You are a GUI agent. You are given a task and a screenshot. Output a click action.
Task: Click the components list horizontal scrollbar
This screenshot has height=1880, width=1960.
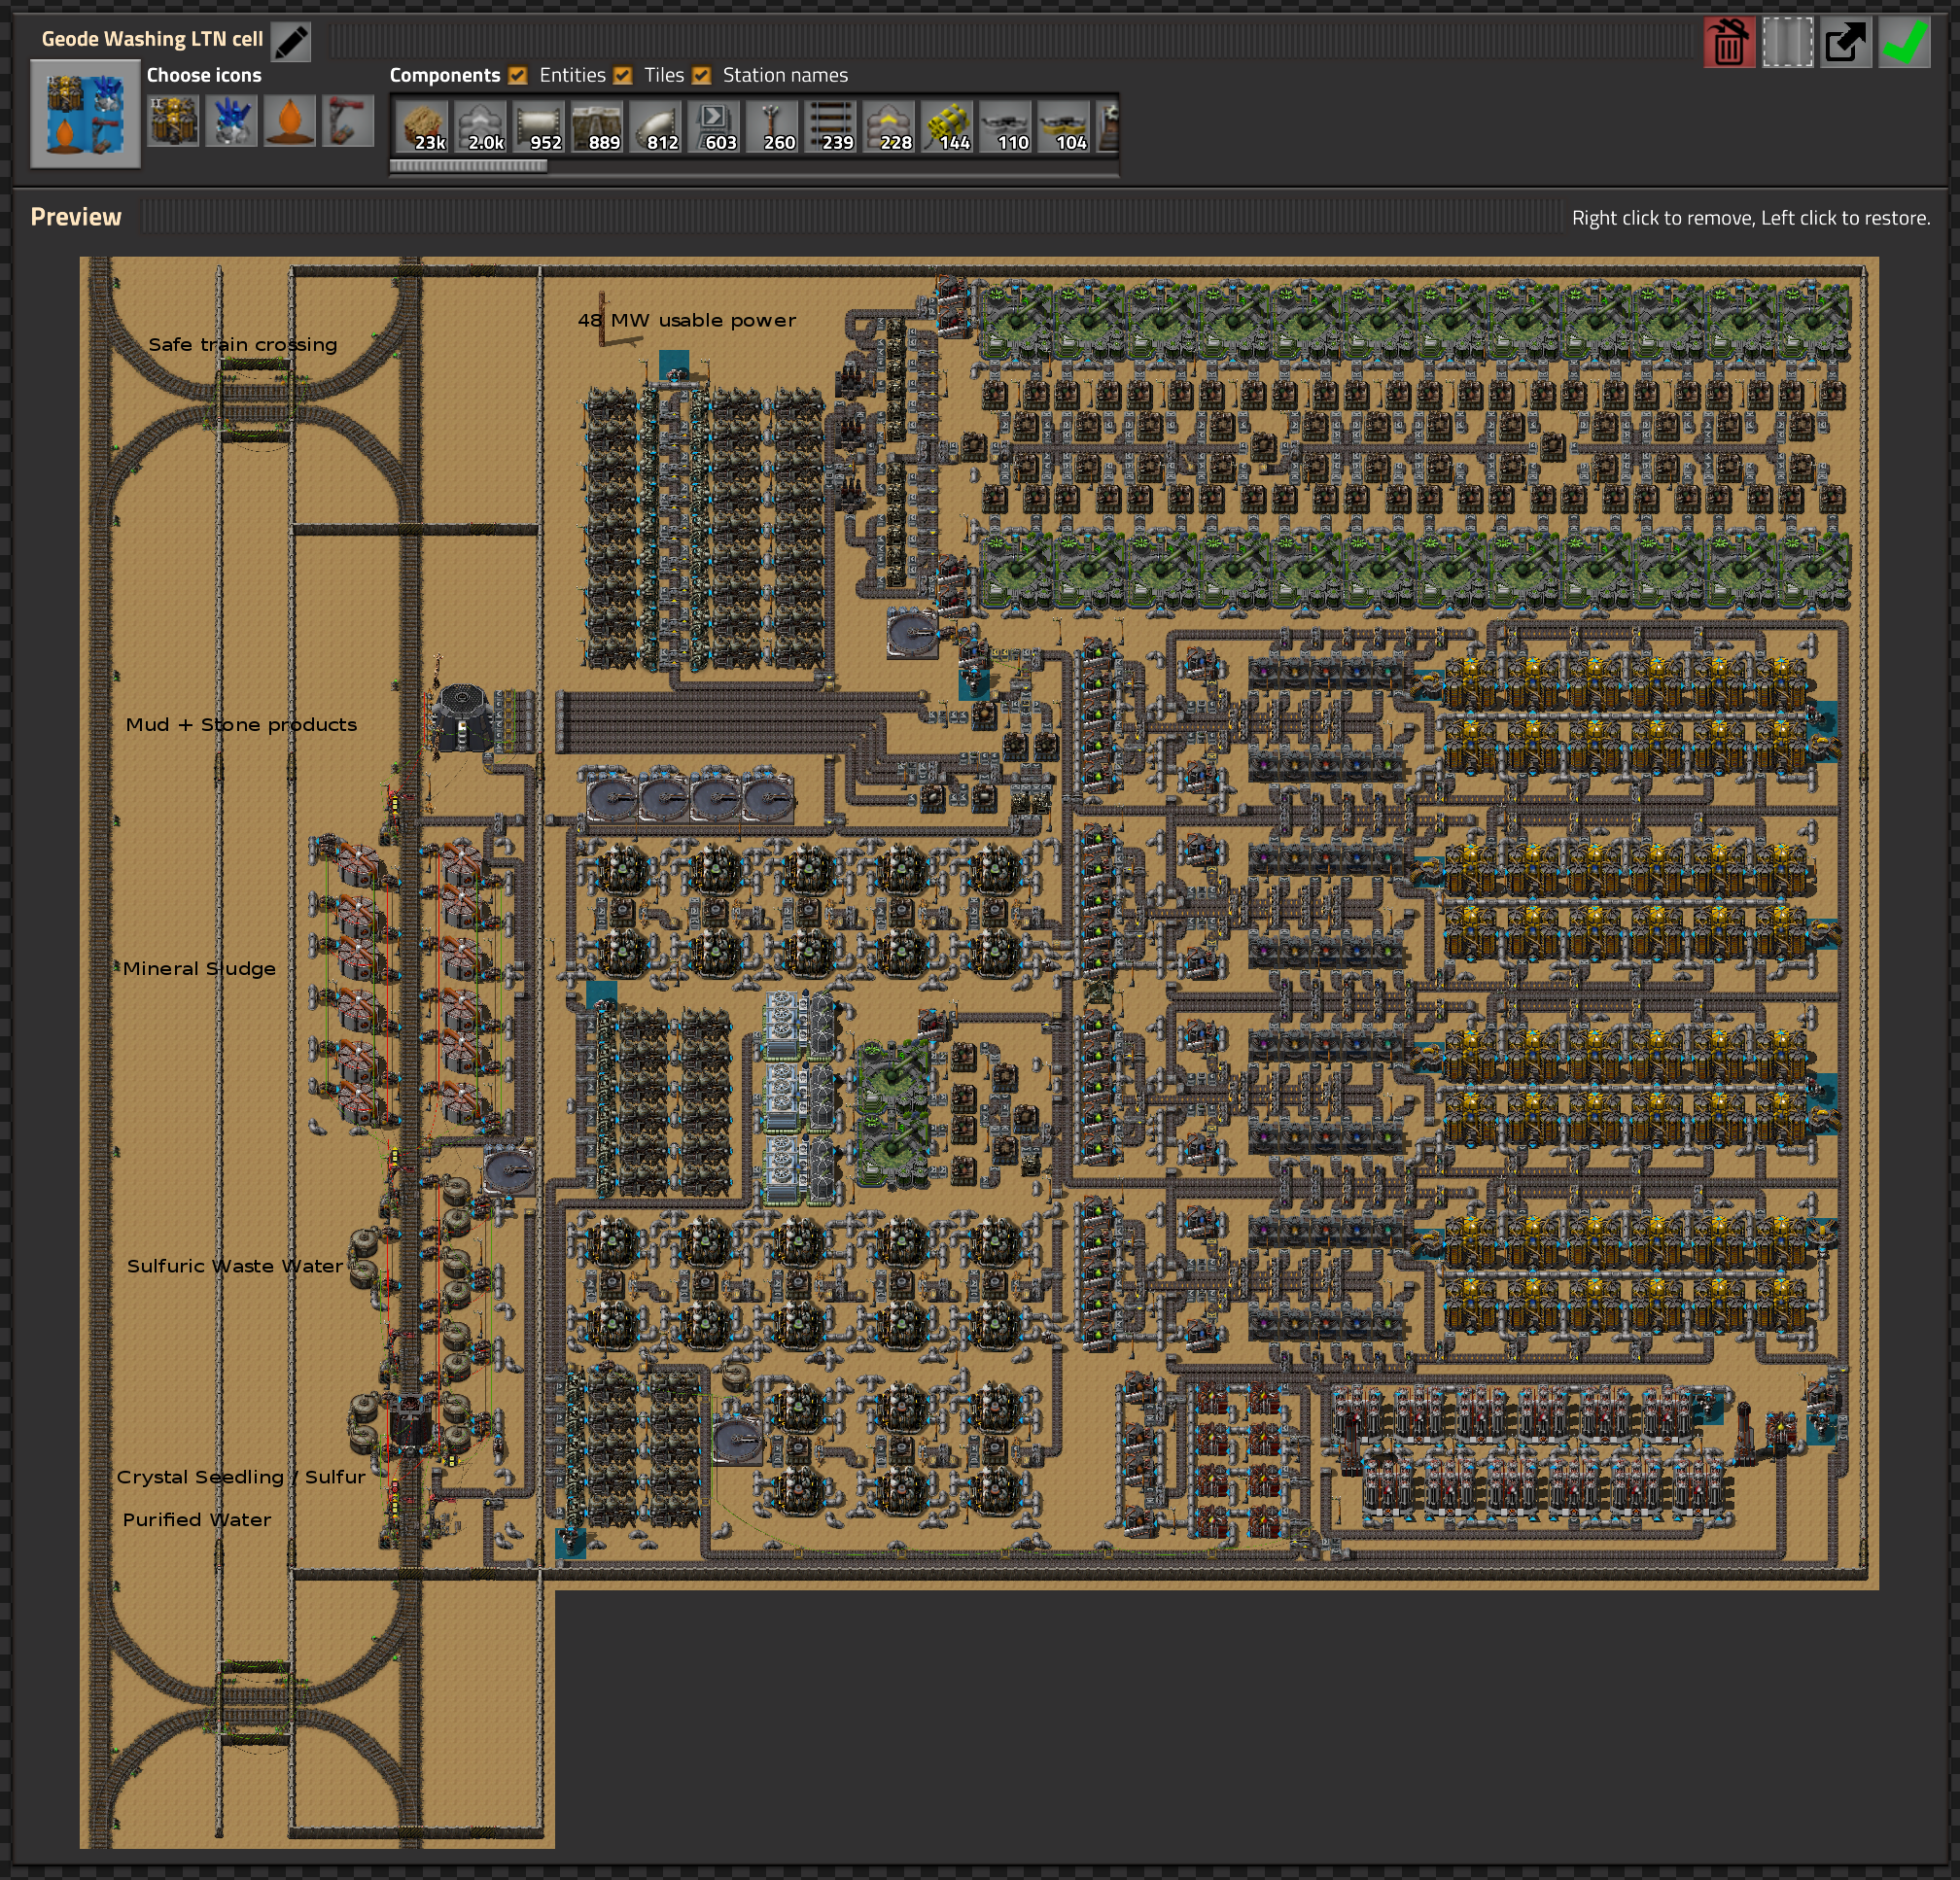tap(468, 166)
